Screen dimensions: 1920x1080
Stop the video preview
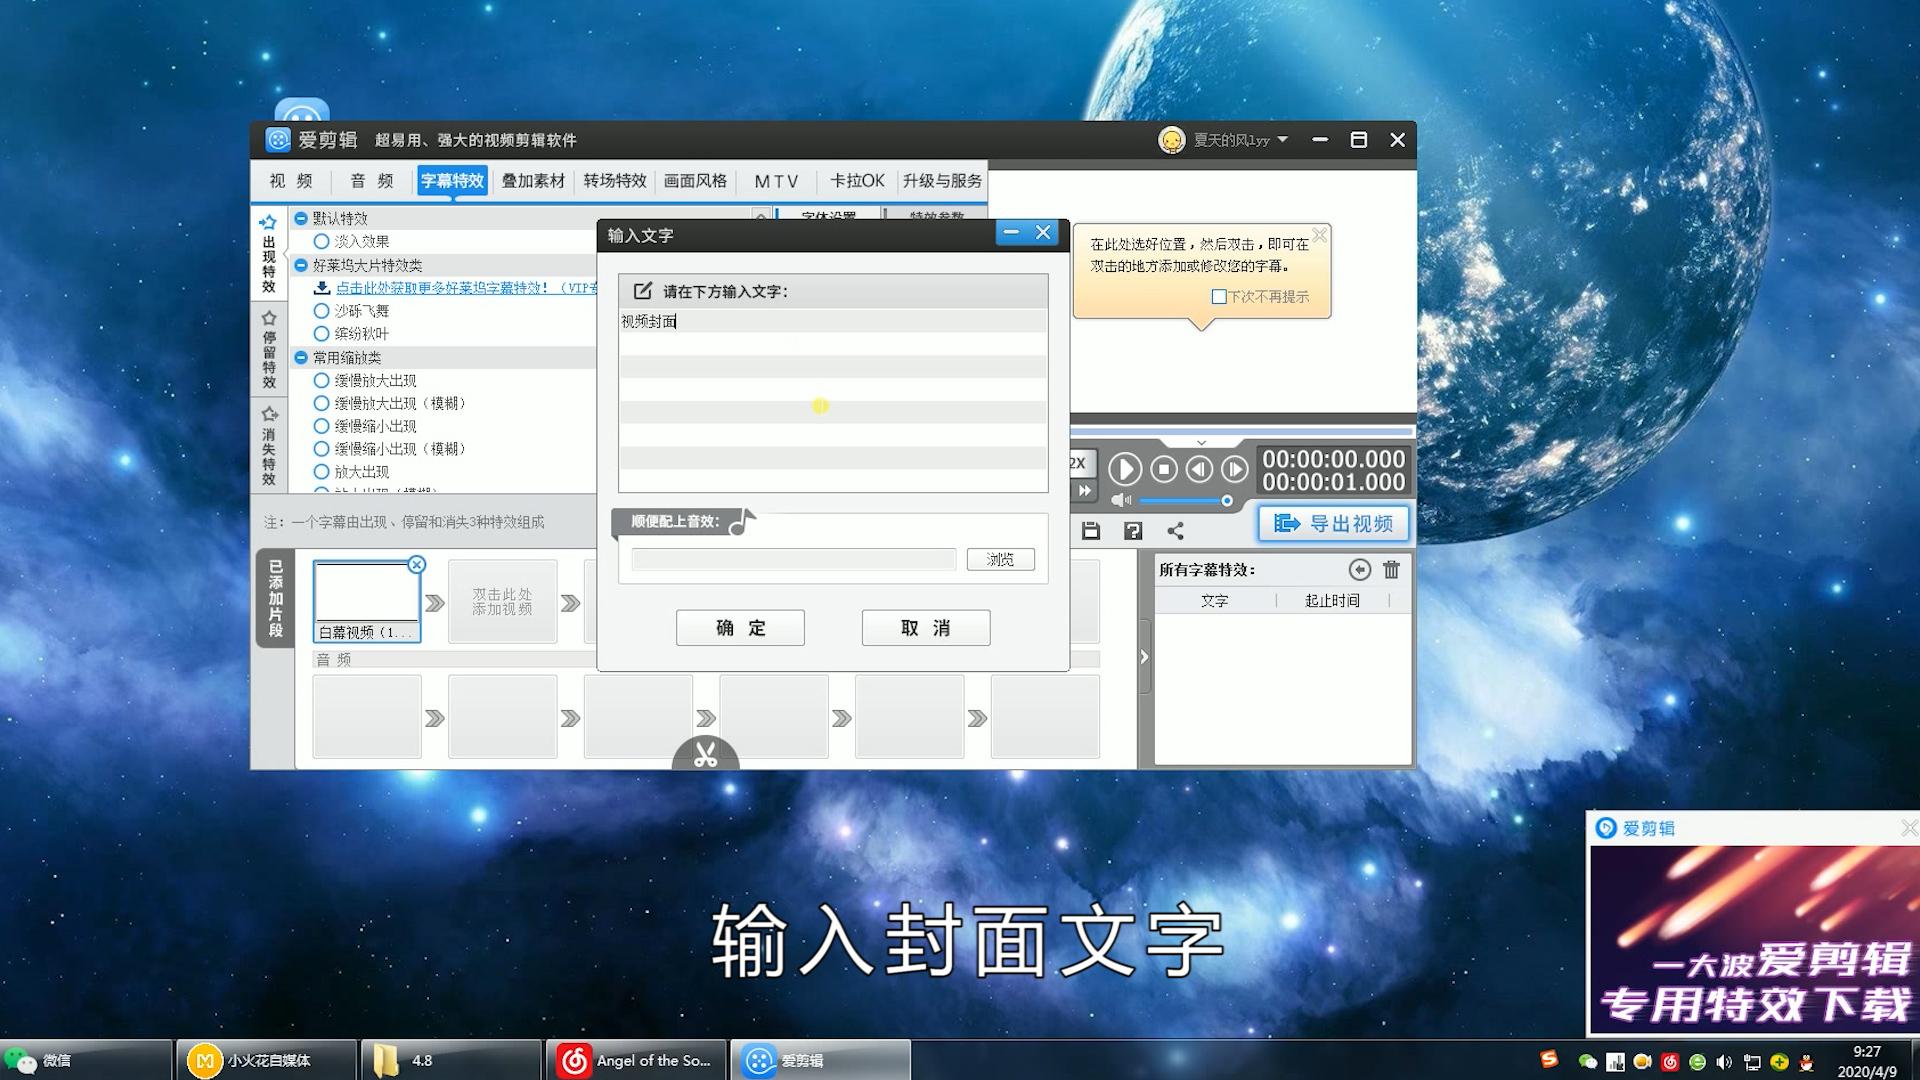[x=1163, y=469]
